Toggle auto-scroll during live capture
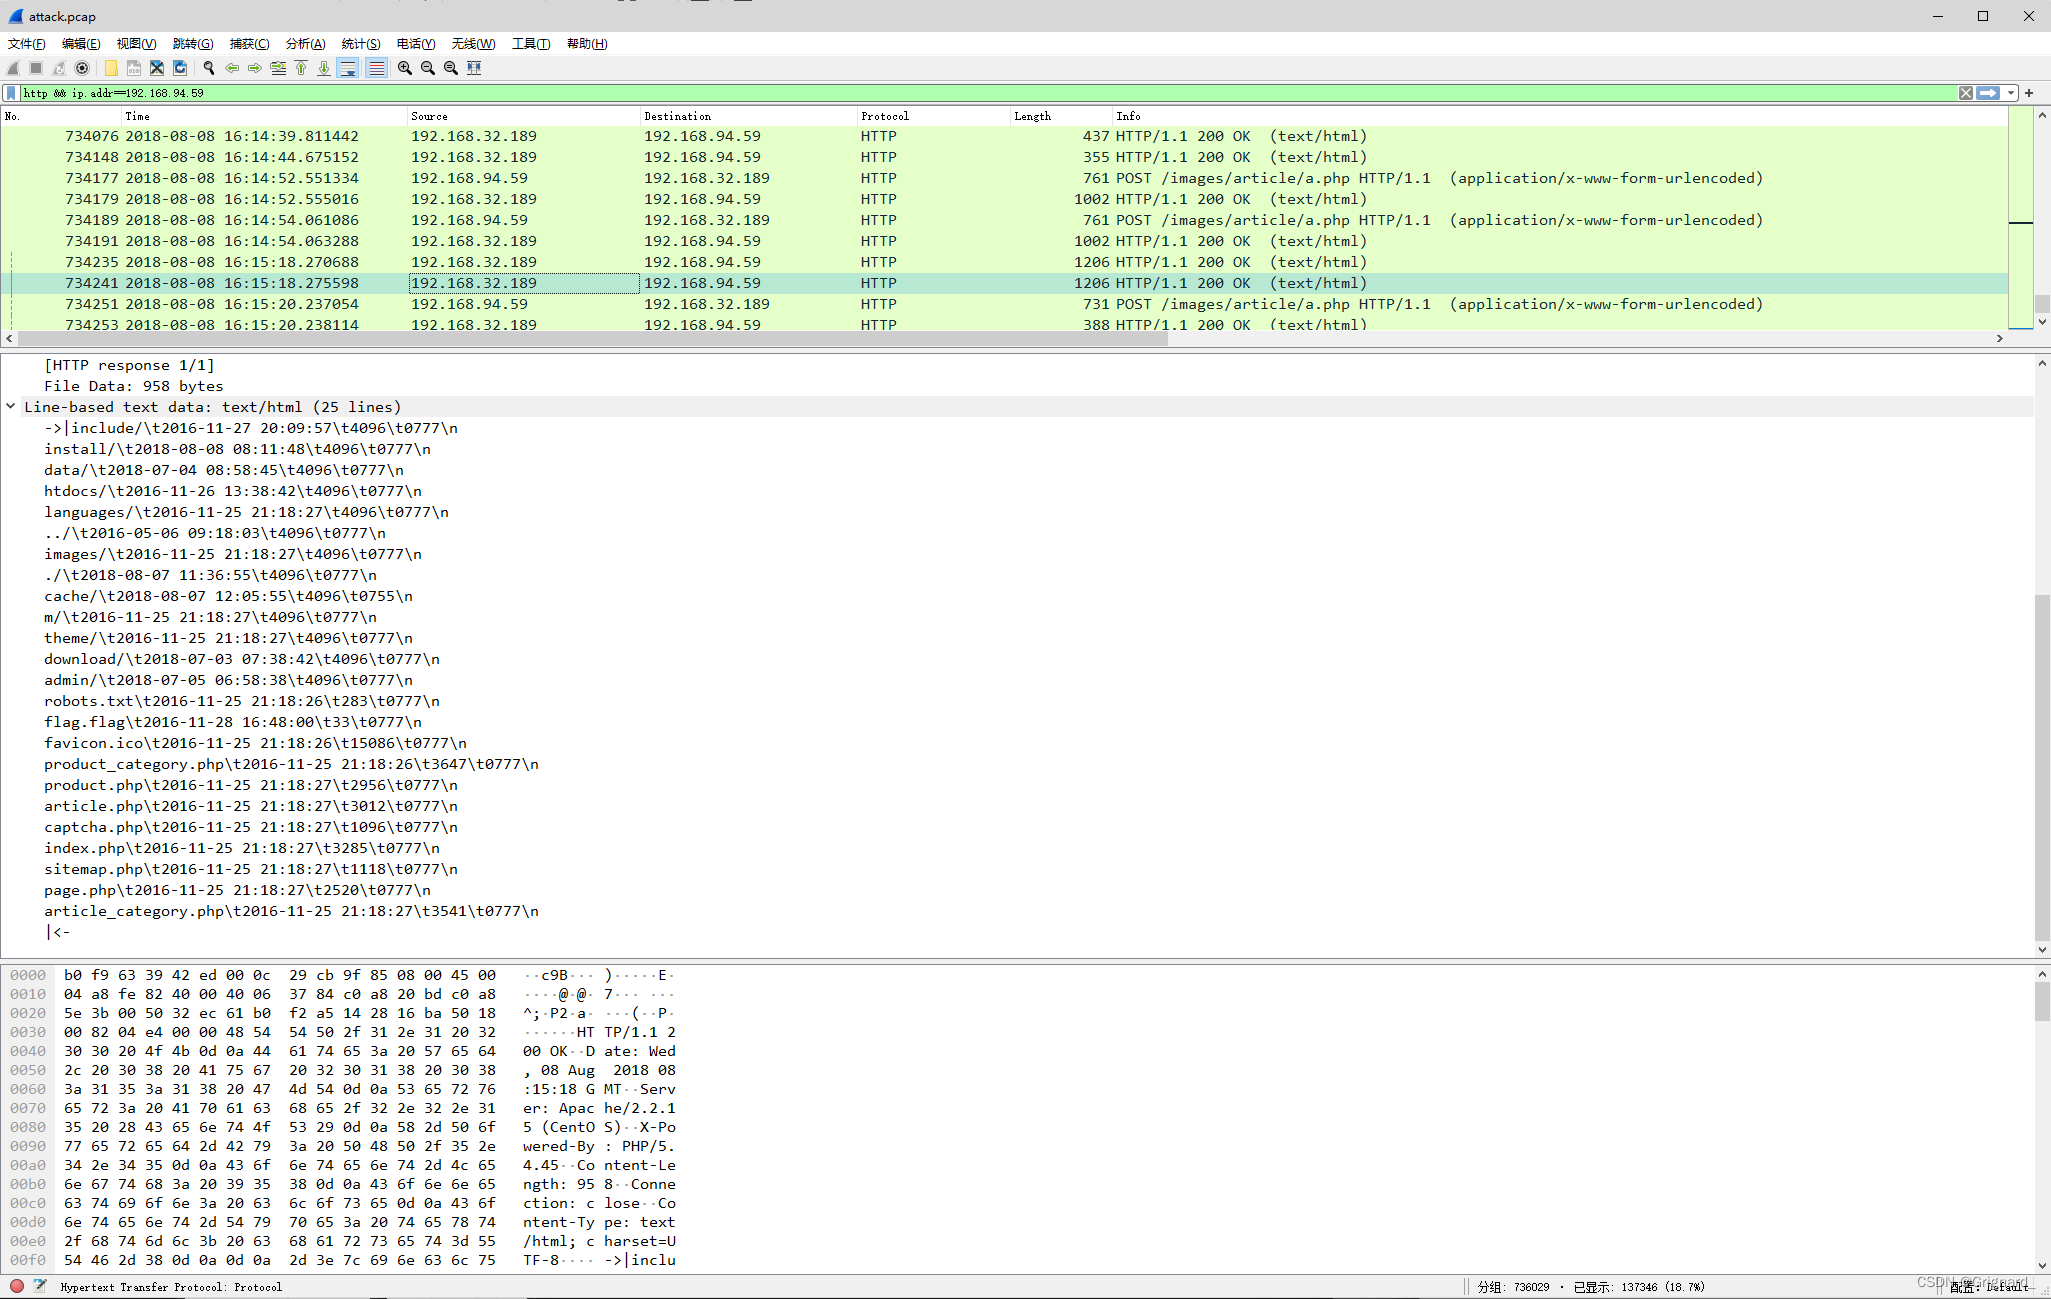This screenshot has height=1299, width=2051. [348, 68]
